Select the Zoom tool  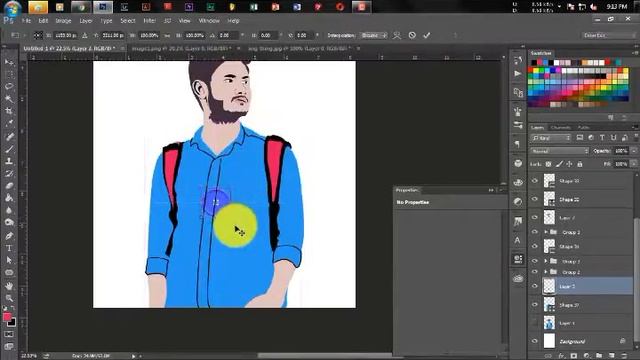click(x=9, y=298)
